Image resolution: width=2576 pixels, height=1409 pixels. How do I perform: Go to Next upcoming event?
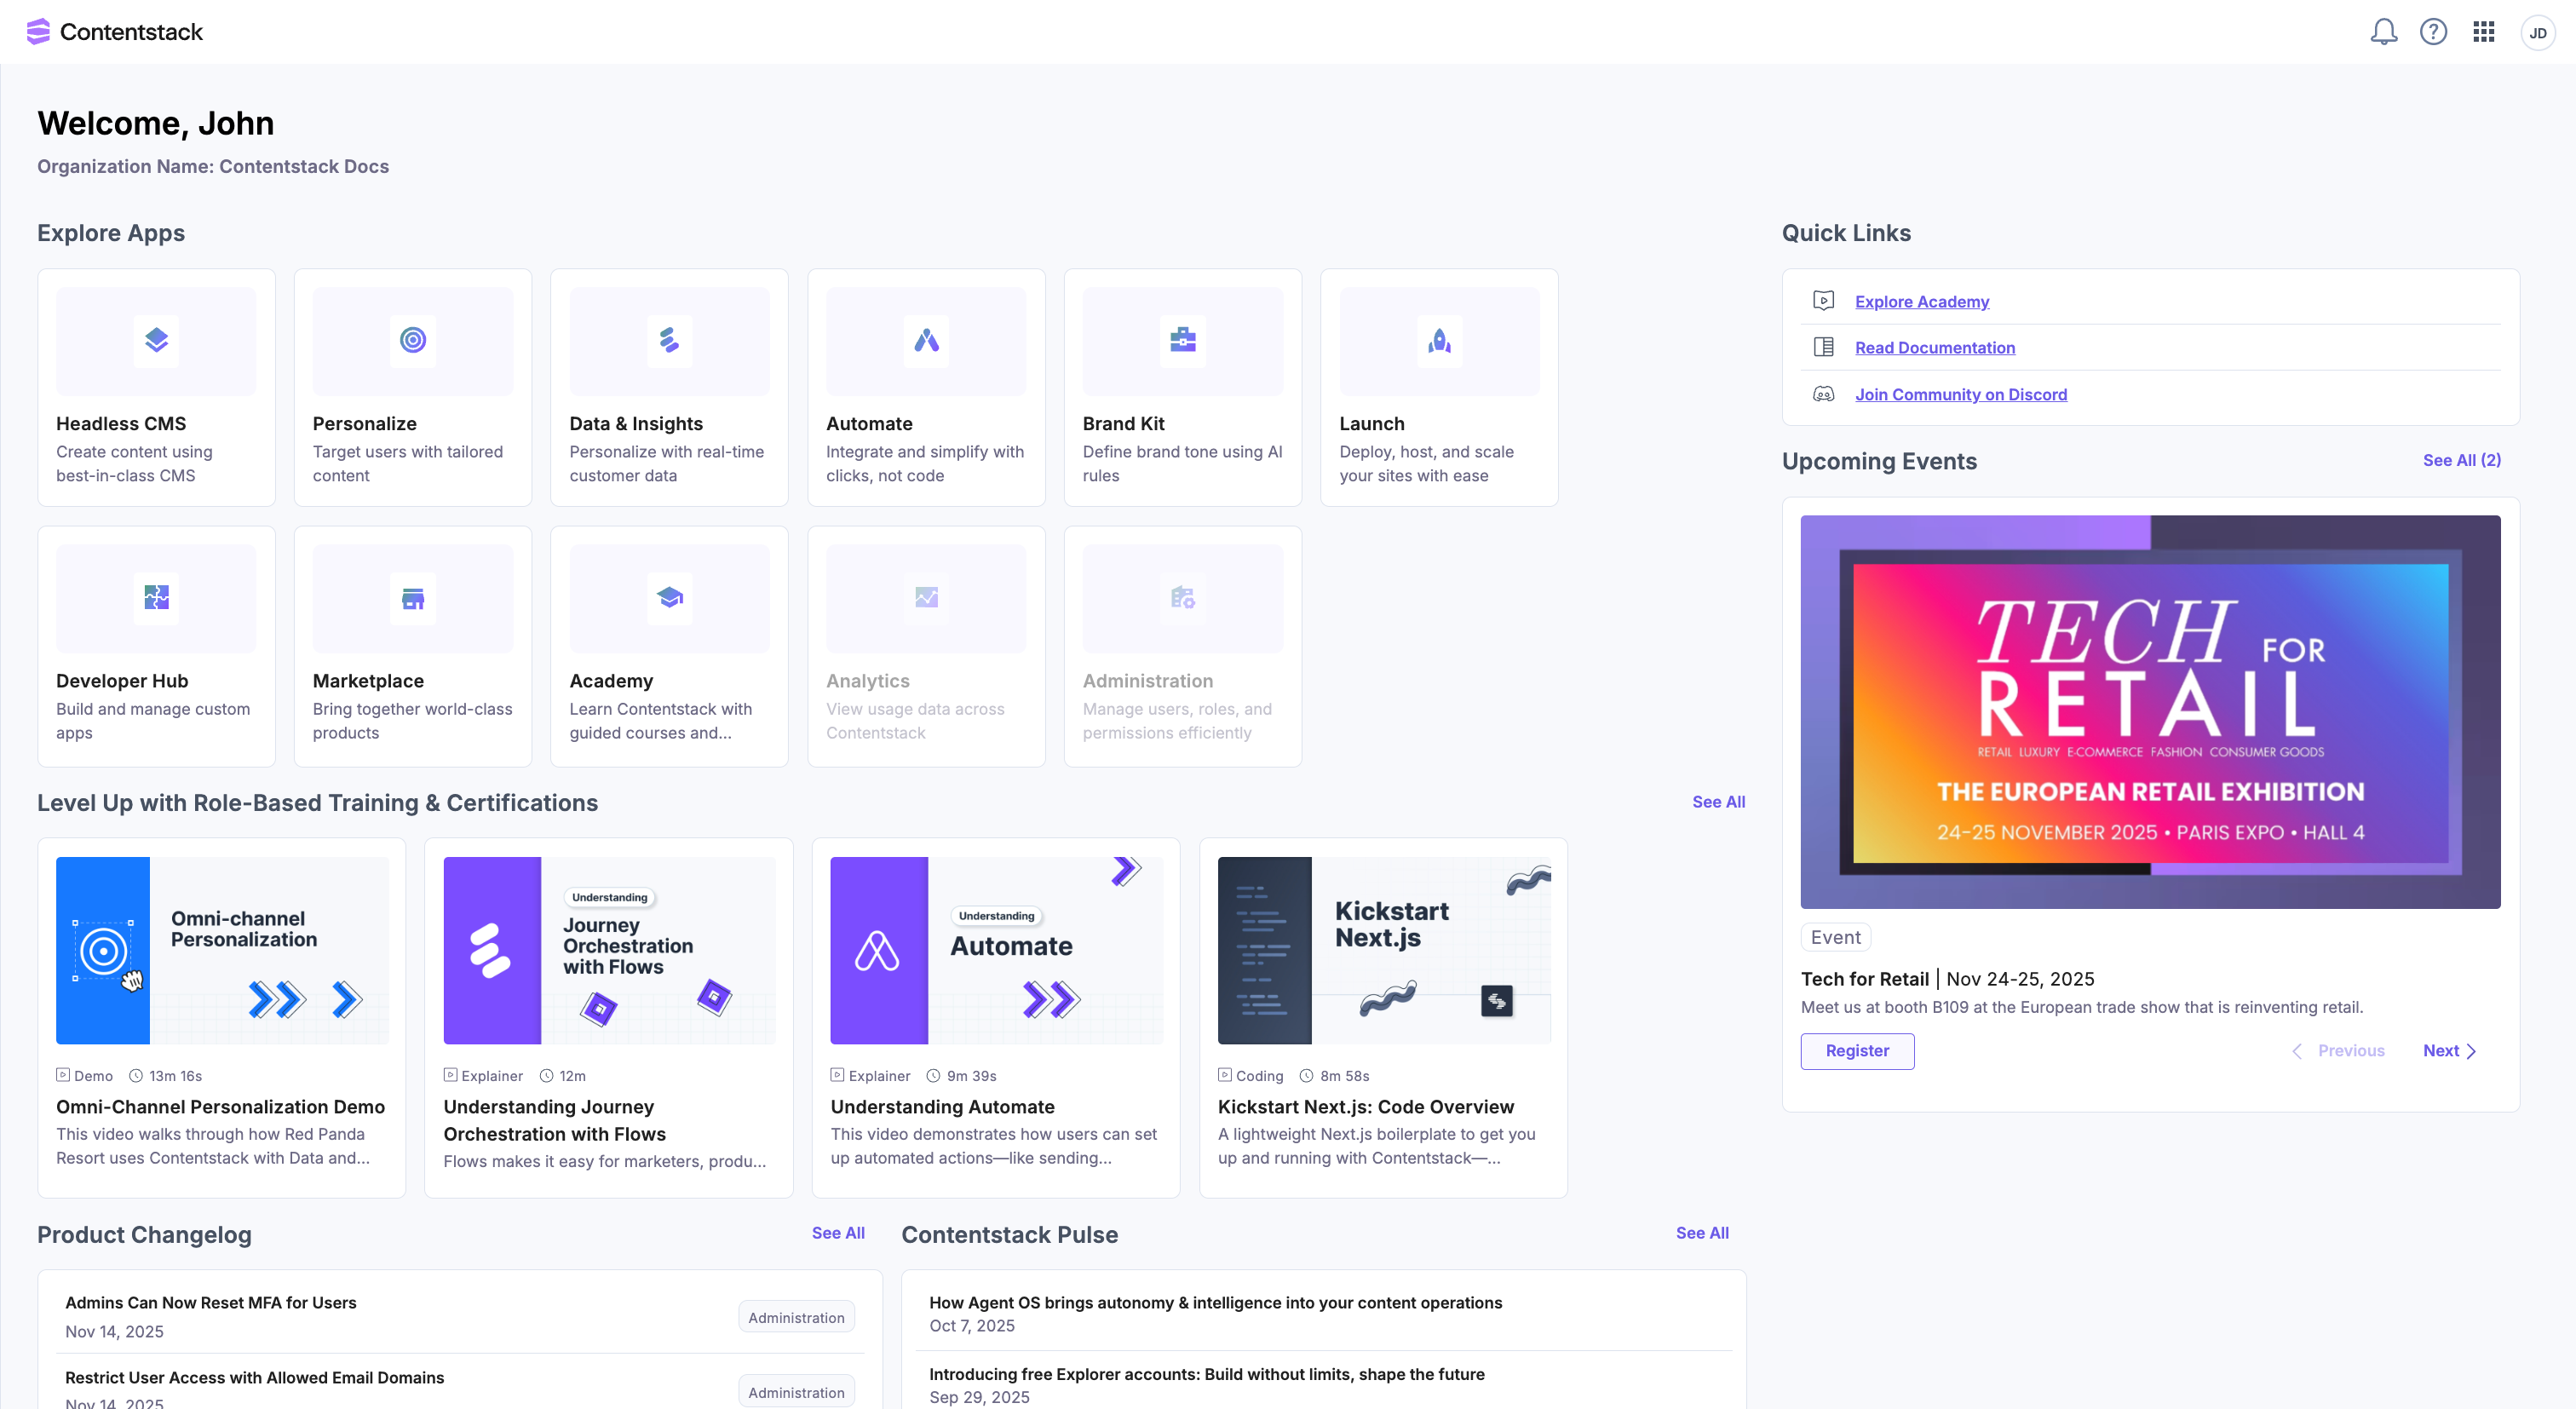coord(2449,1050)
